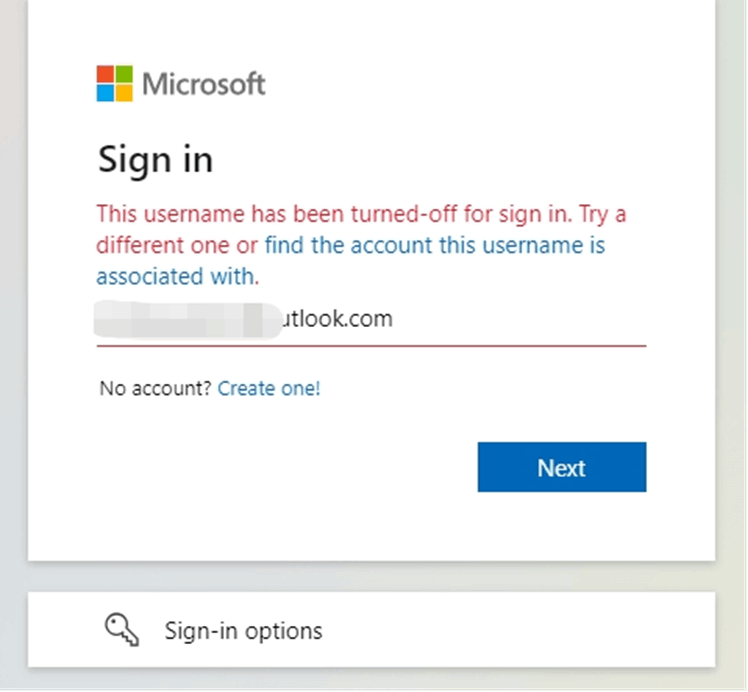
Task: Open 'find the account this username is' link
Action: (x=435, y=245)
